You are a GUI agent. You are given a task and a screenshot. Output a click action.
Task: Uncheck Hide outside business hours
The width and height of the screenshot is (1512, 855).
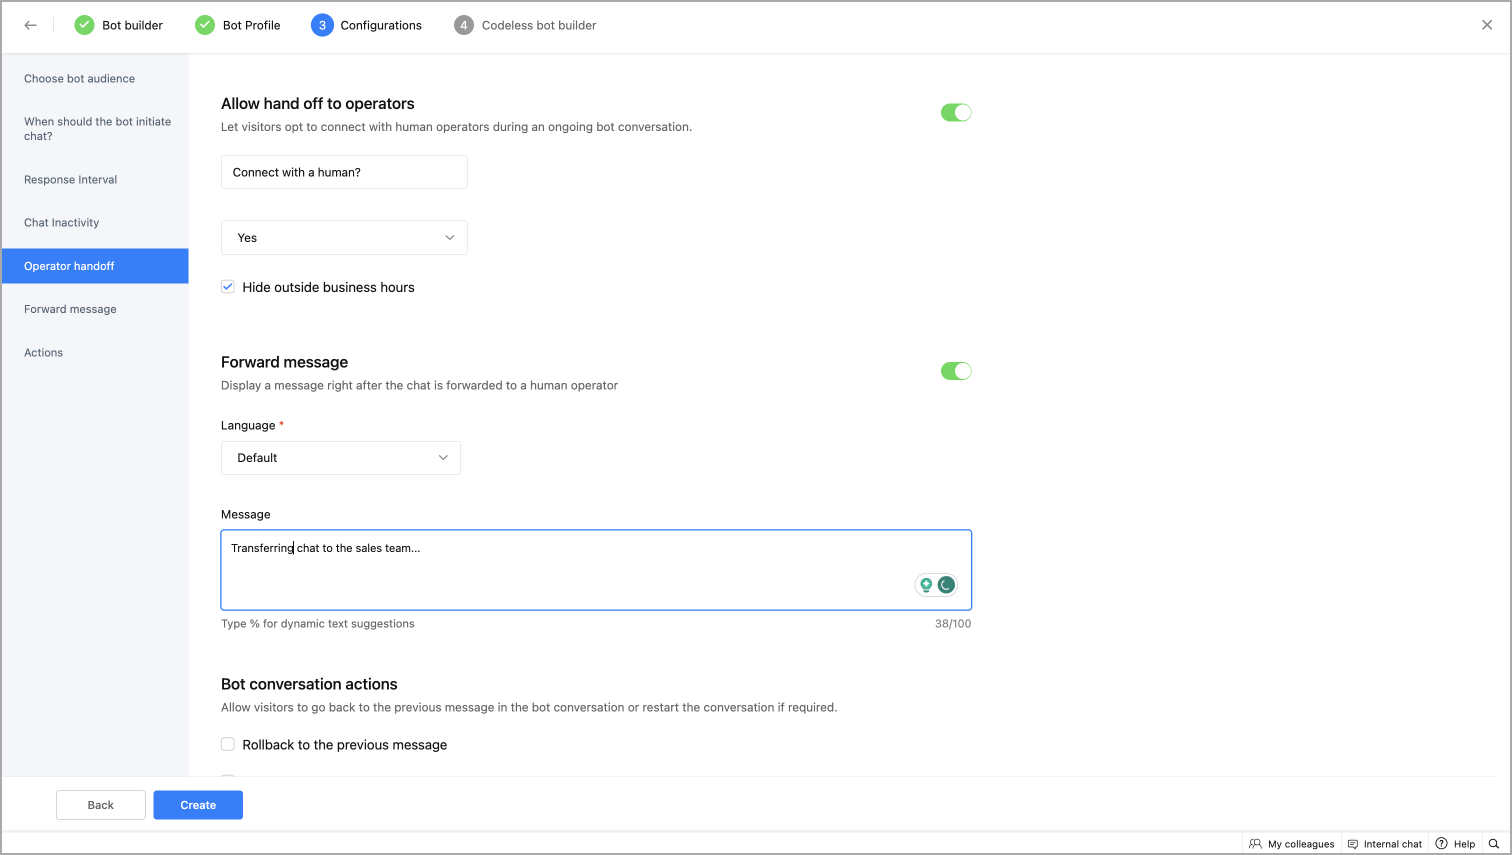coord(228,287)
